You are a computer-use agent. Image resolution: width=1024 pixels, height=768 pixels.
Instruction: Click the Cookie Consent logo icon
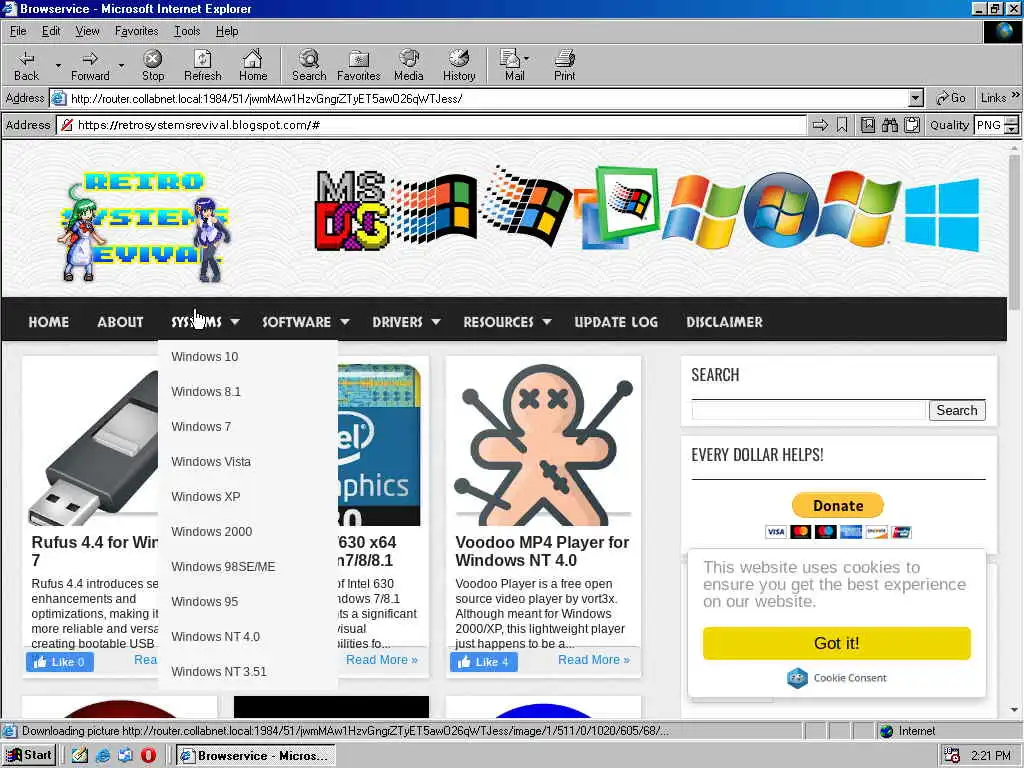(797, 678)
